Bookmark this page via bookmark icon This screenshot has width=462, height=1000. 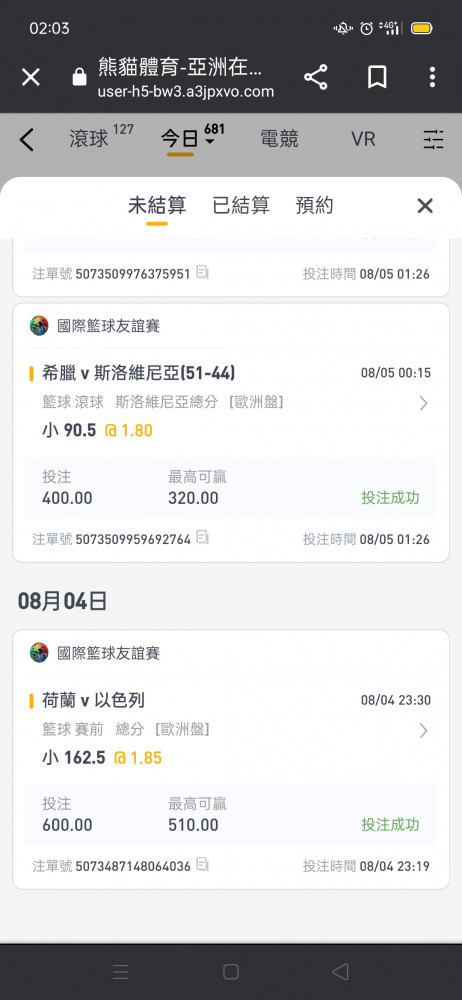[x=377, y=77]
